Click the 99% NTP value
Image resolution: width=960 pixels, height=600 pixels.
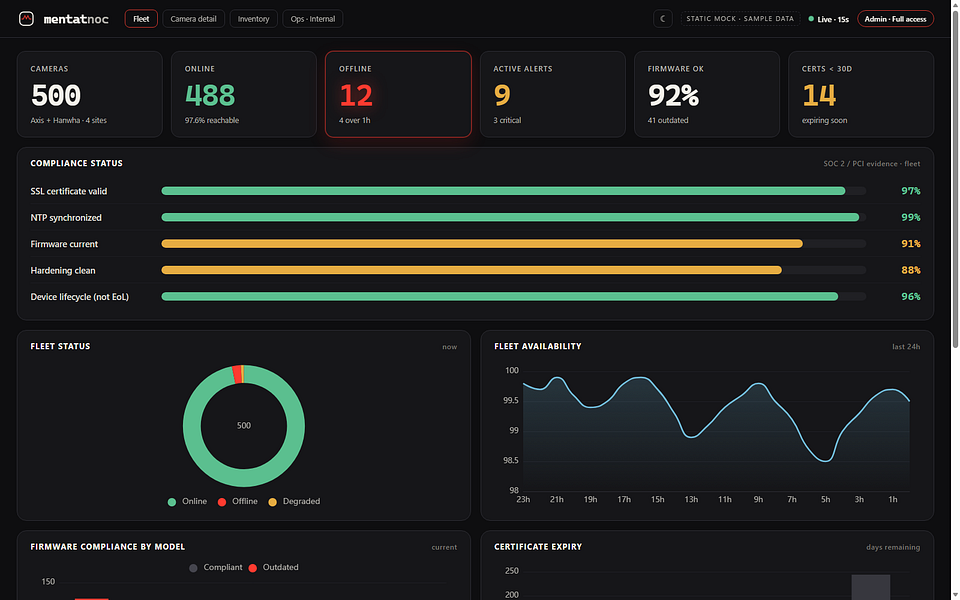[x=910, y=217]
